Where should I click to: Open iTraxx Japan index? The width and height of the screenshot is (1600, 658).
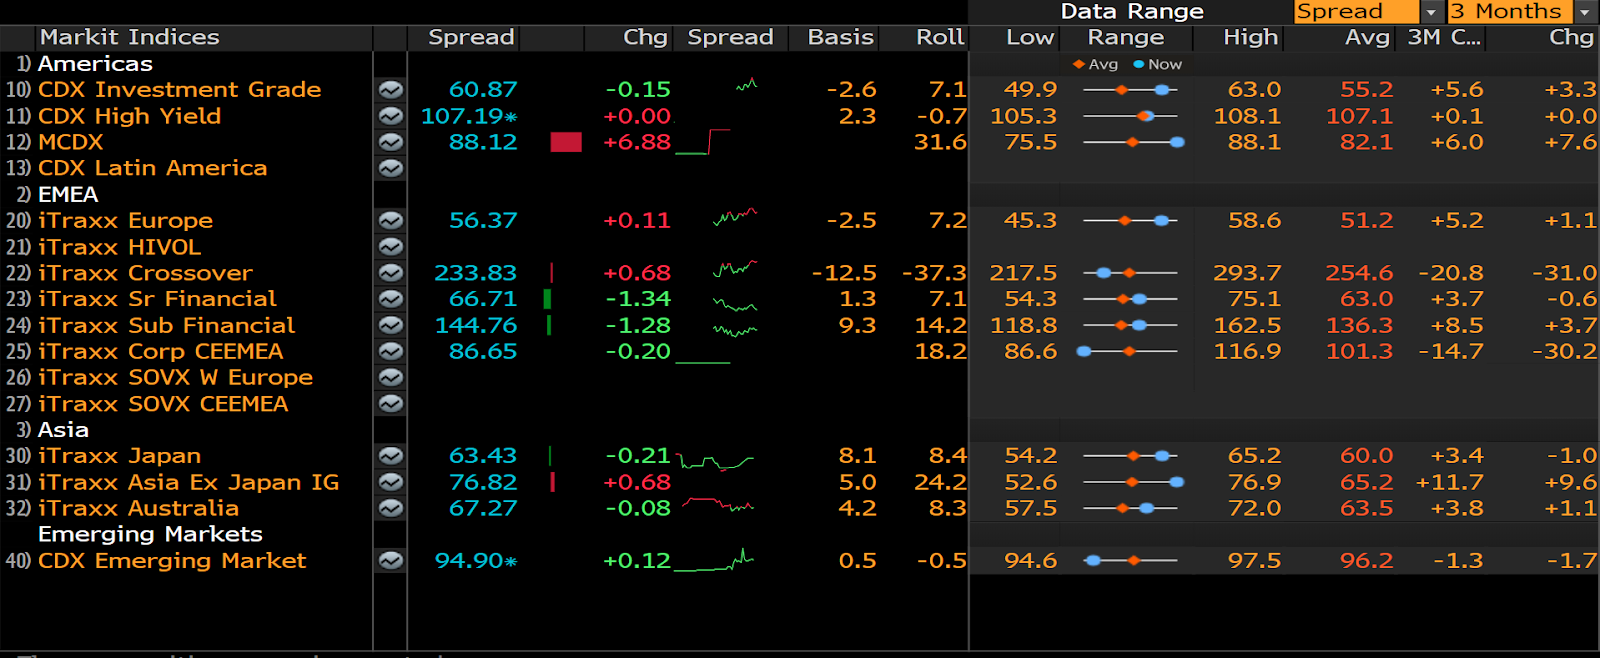pyautogui.click(x=119, y=456)
